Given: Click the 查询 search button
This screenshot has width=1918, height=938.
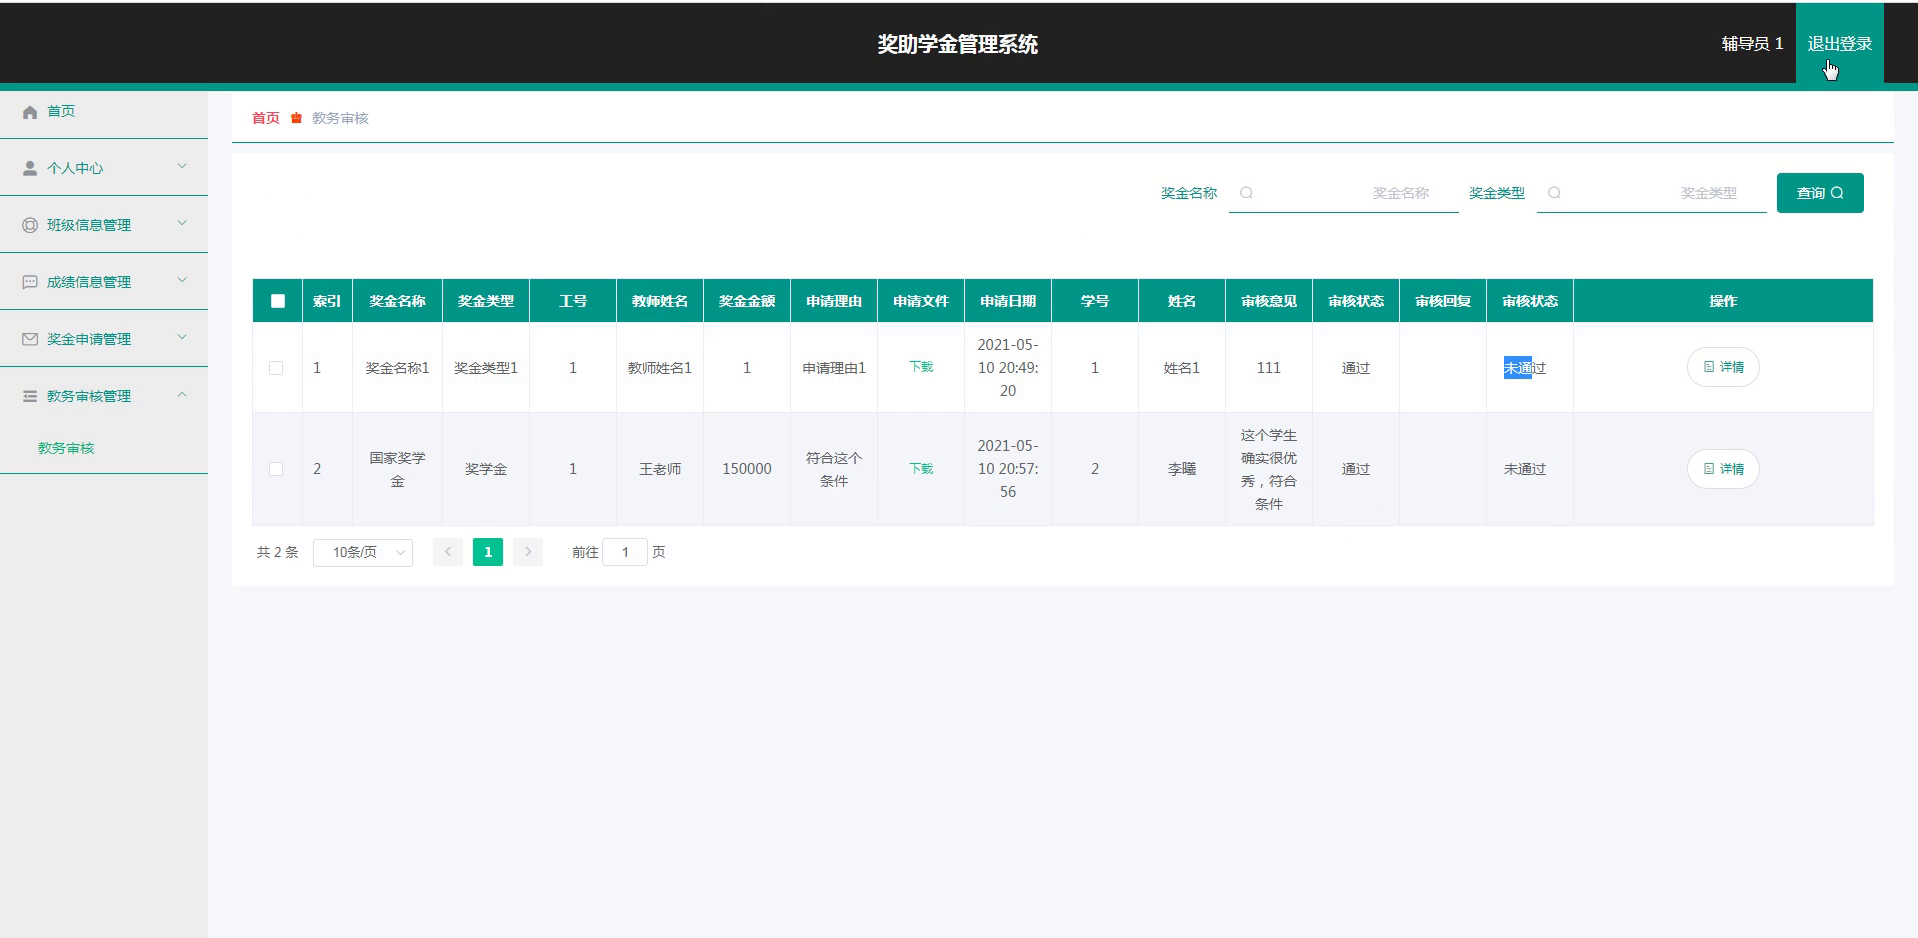Looking at the screenshot, I should tap(1820, 193).
